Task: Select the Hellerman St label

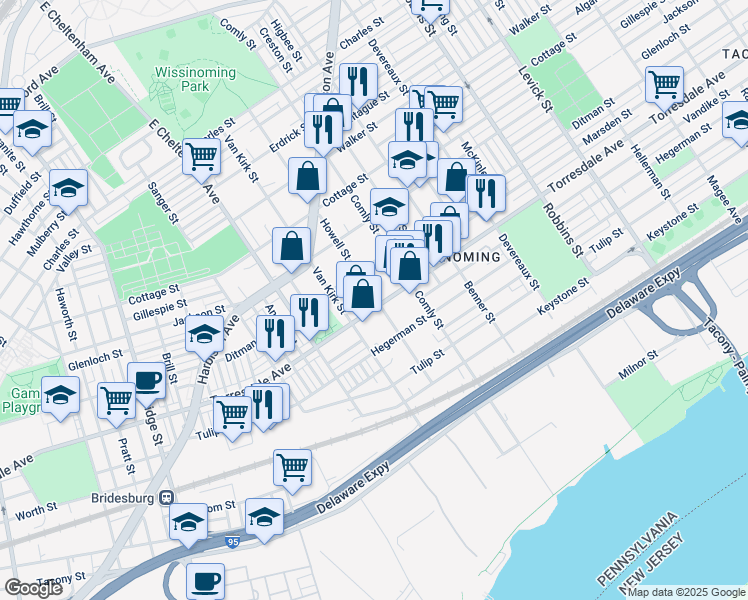Action: point(651,172)
